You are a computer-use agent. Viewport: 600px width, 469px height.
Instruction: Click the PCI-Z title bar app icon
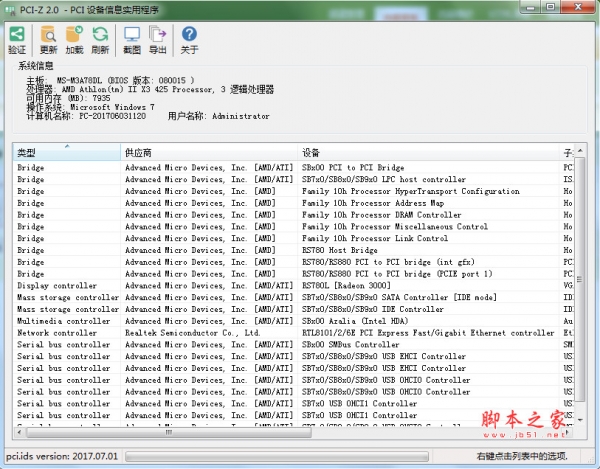[11, 10]
